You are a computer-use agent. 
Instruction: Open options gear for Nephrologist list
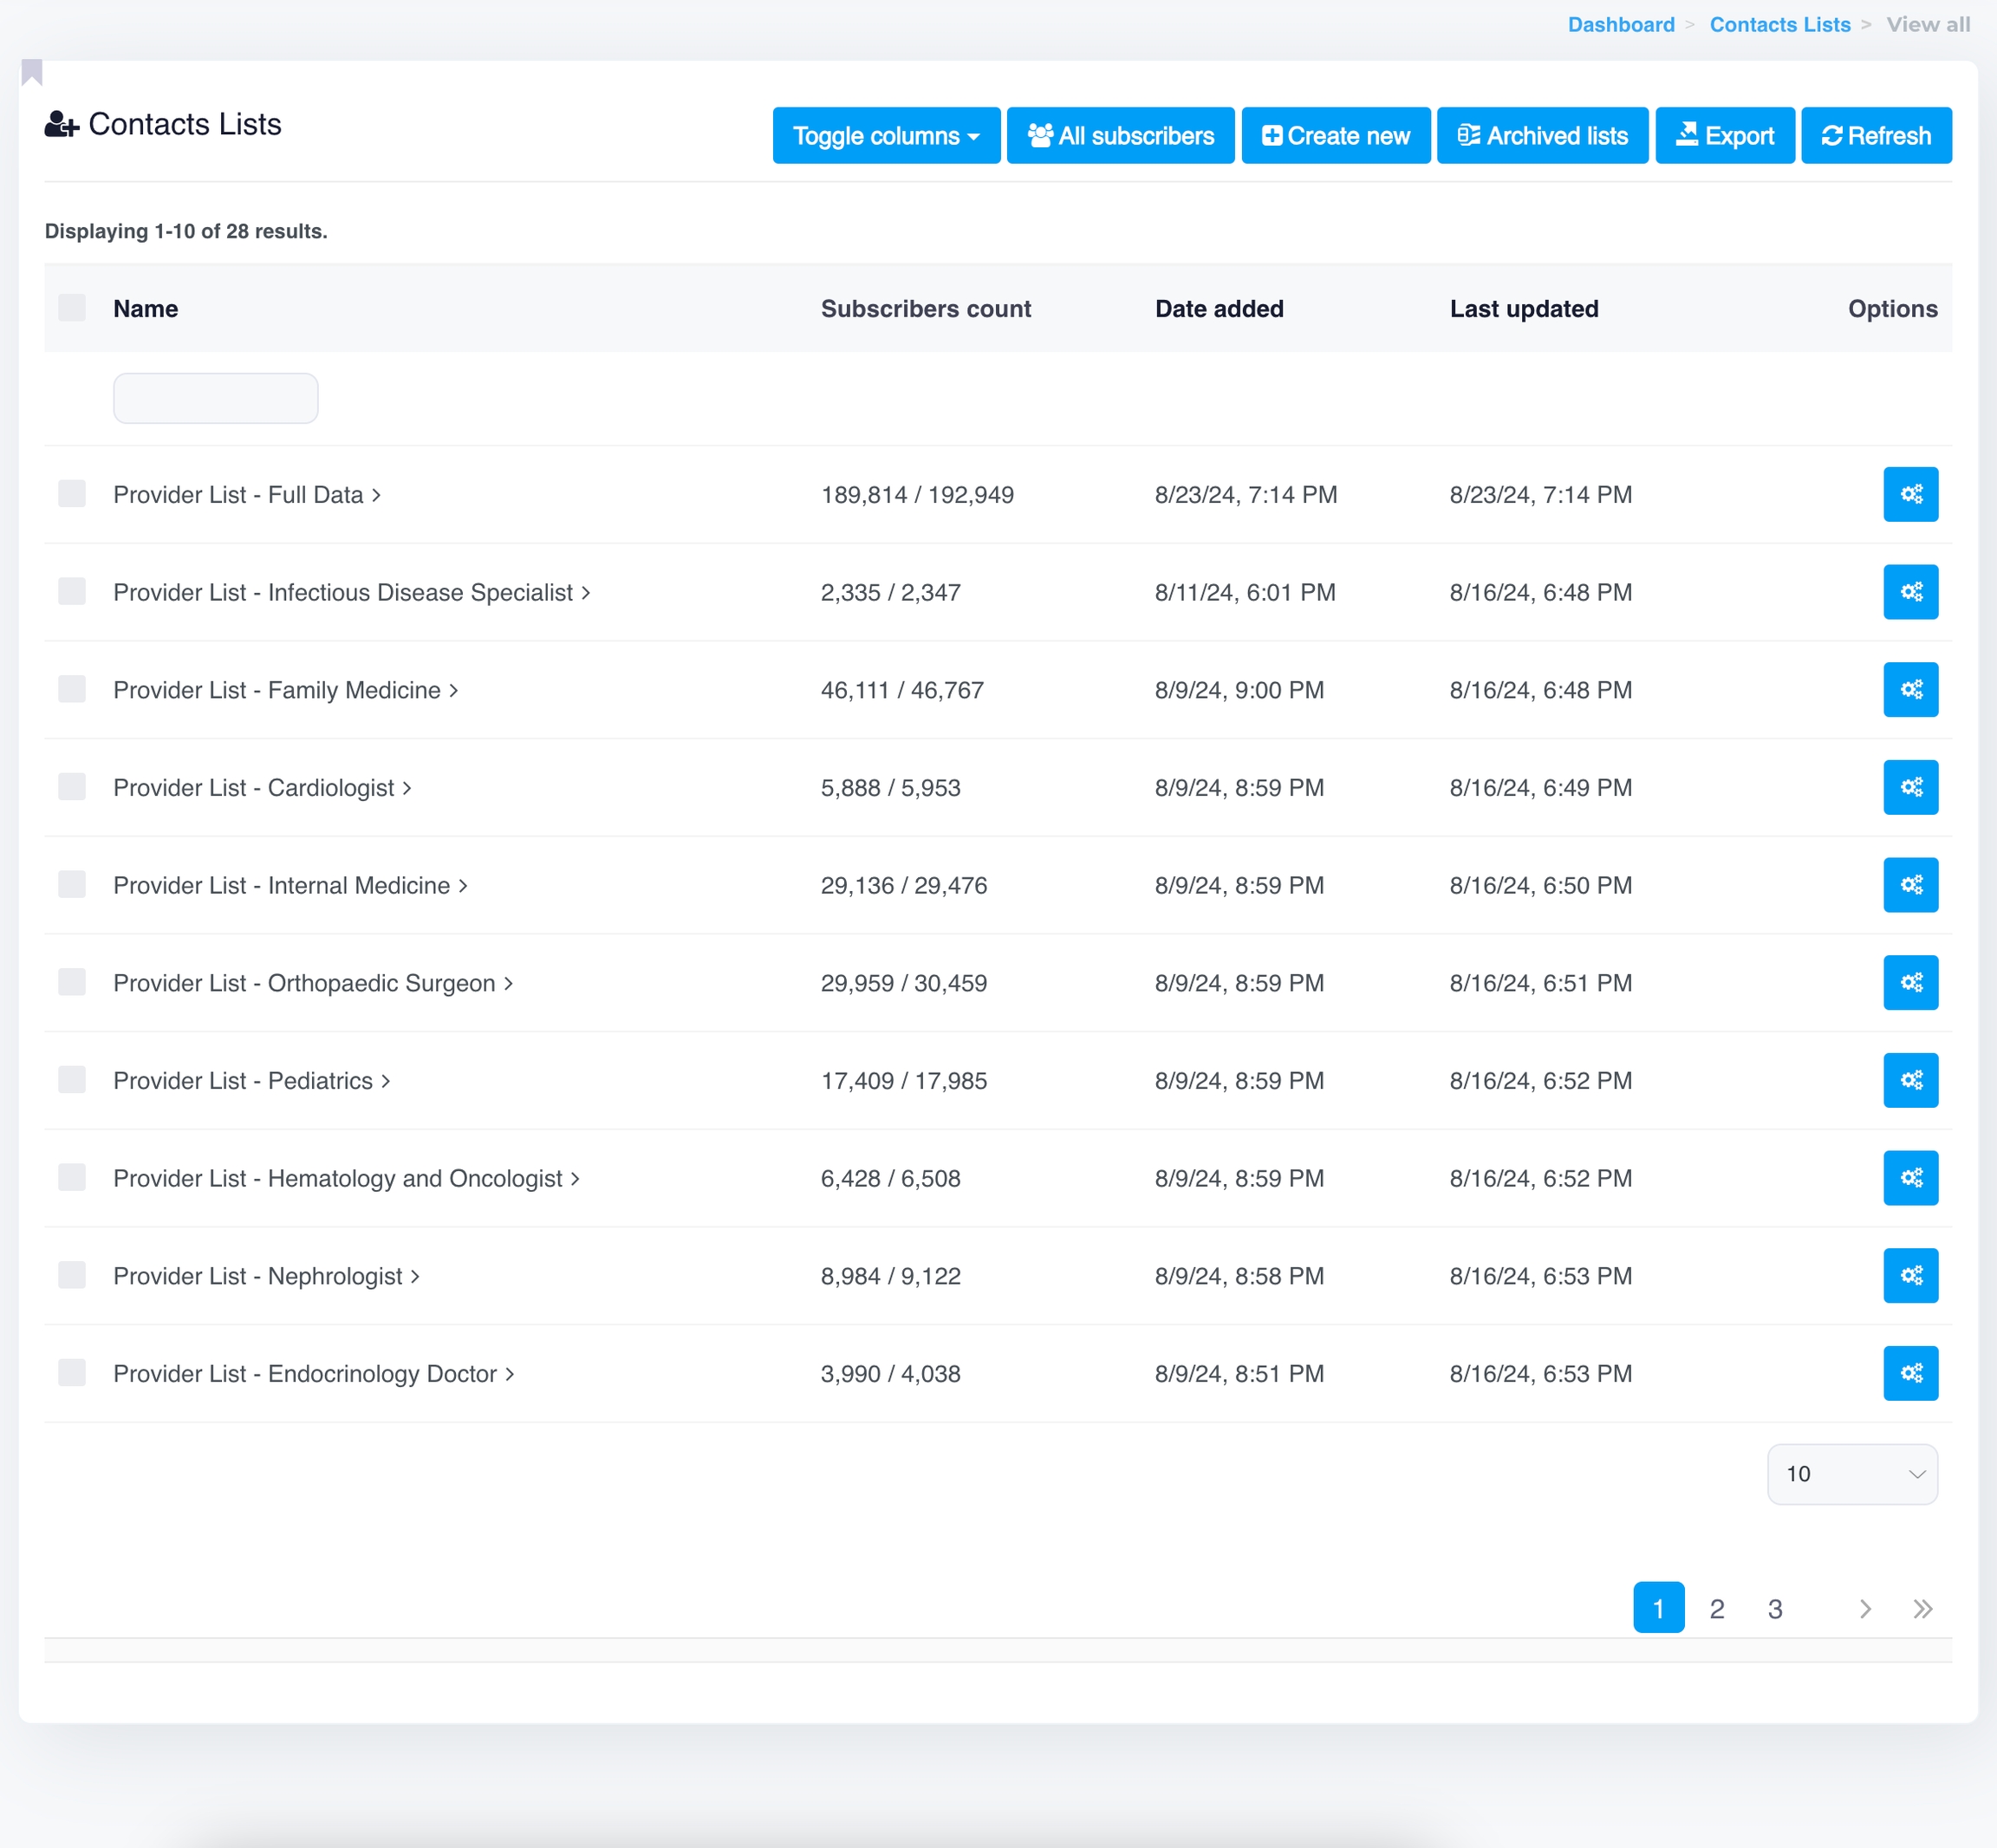pos(1910,1275)
